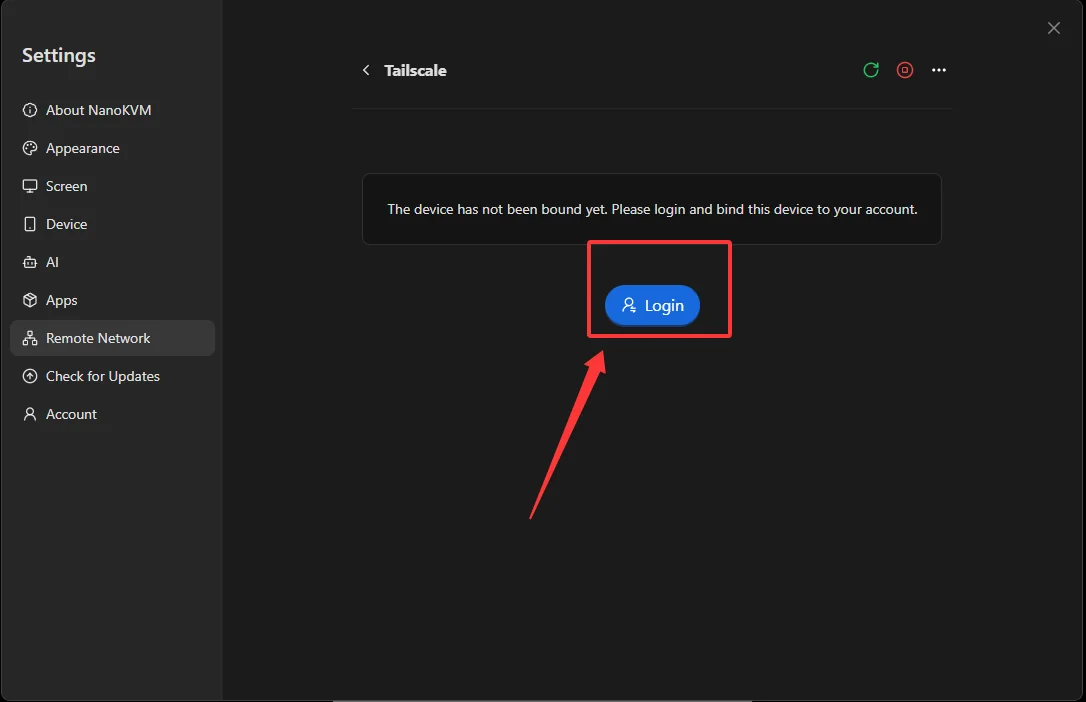Click the device not bound message text

[x=652, y=209]
